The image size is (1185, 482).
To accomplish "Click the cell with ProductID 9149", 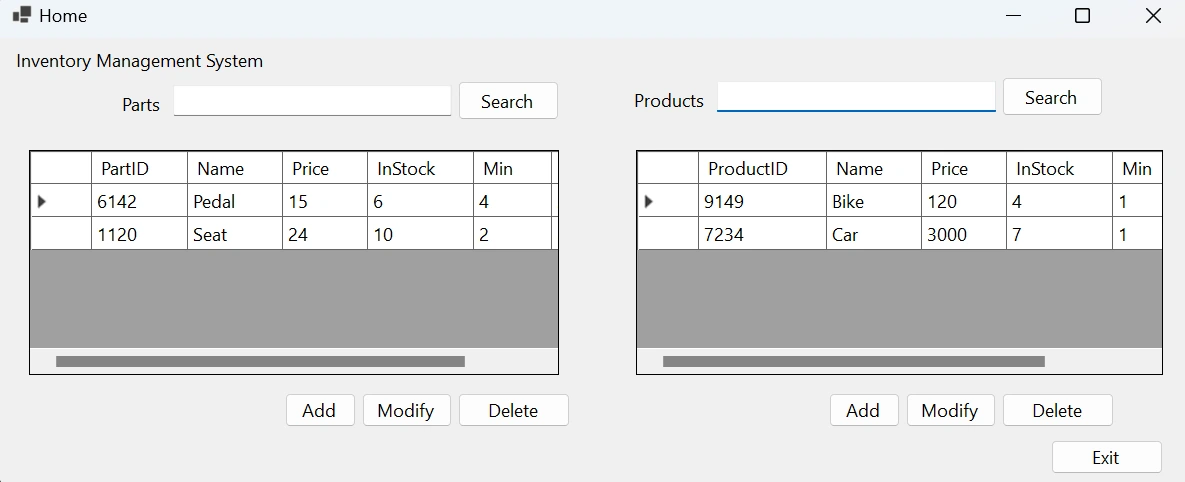I will click(763, 201).
